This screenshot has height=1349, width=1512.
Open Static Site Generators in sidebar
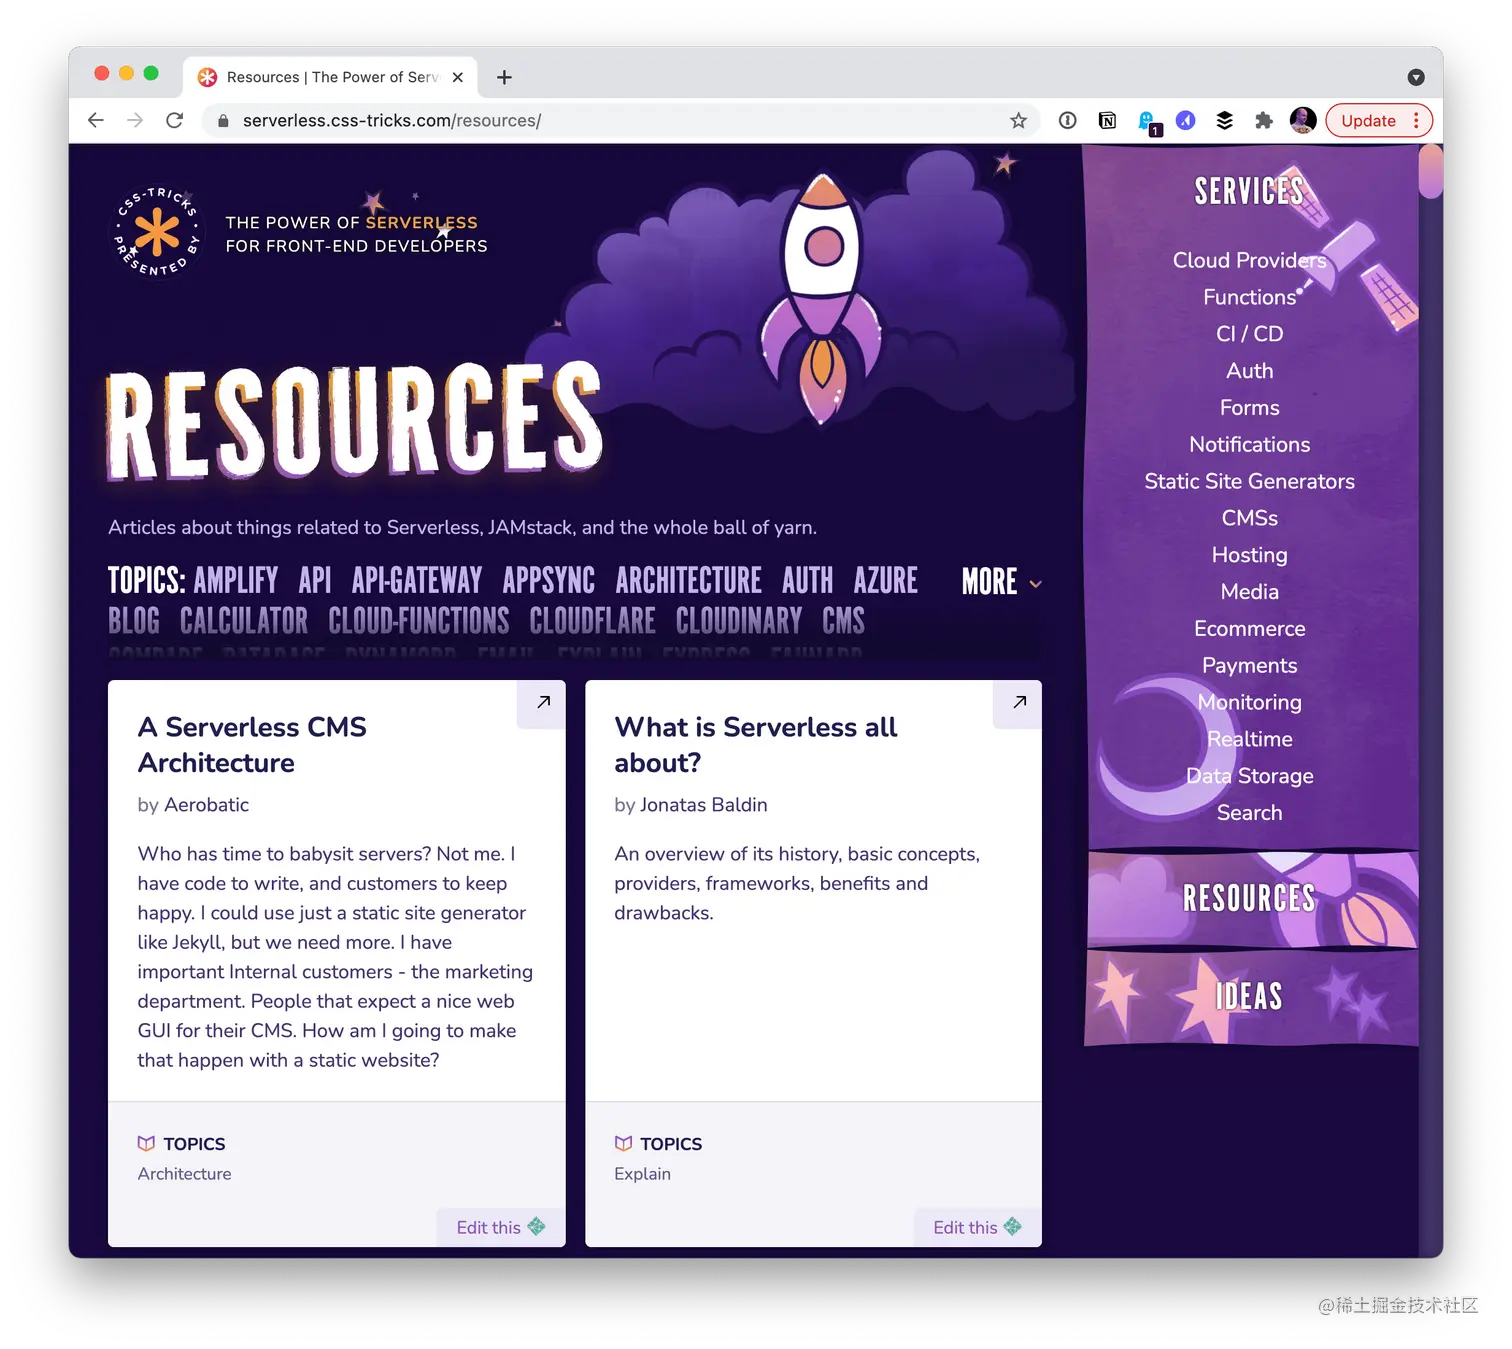coord(1250,482)
